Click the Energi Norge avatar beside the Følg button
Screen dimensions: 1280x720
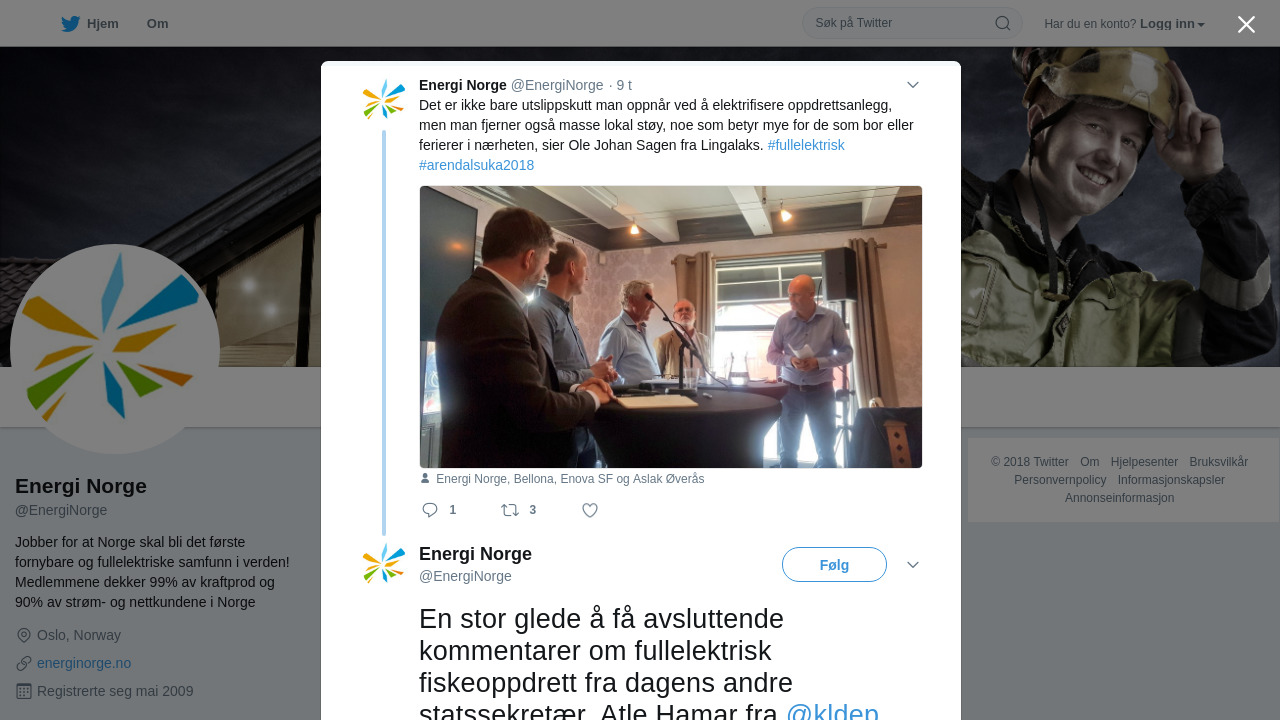pos(384,564)
